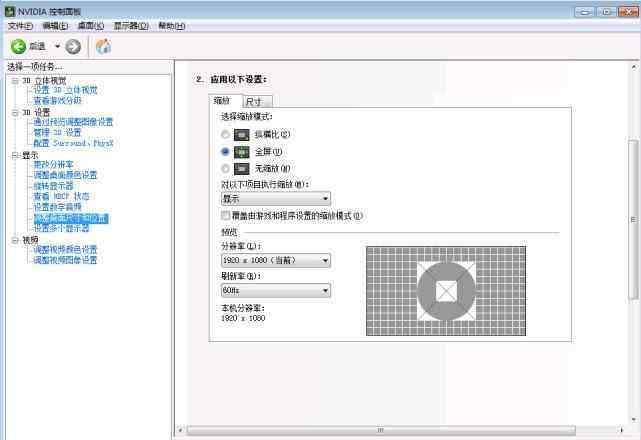This screenshot has height=440, width=641.
Task: Open 调整视频图像设置 link
Action: pyautogui.click(x=65, y=260)
